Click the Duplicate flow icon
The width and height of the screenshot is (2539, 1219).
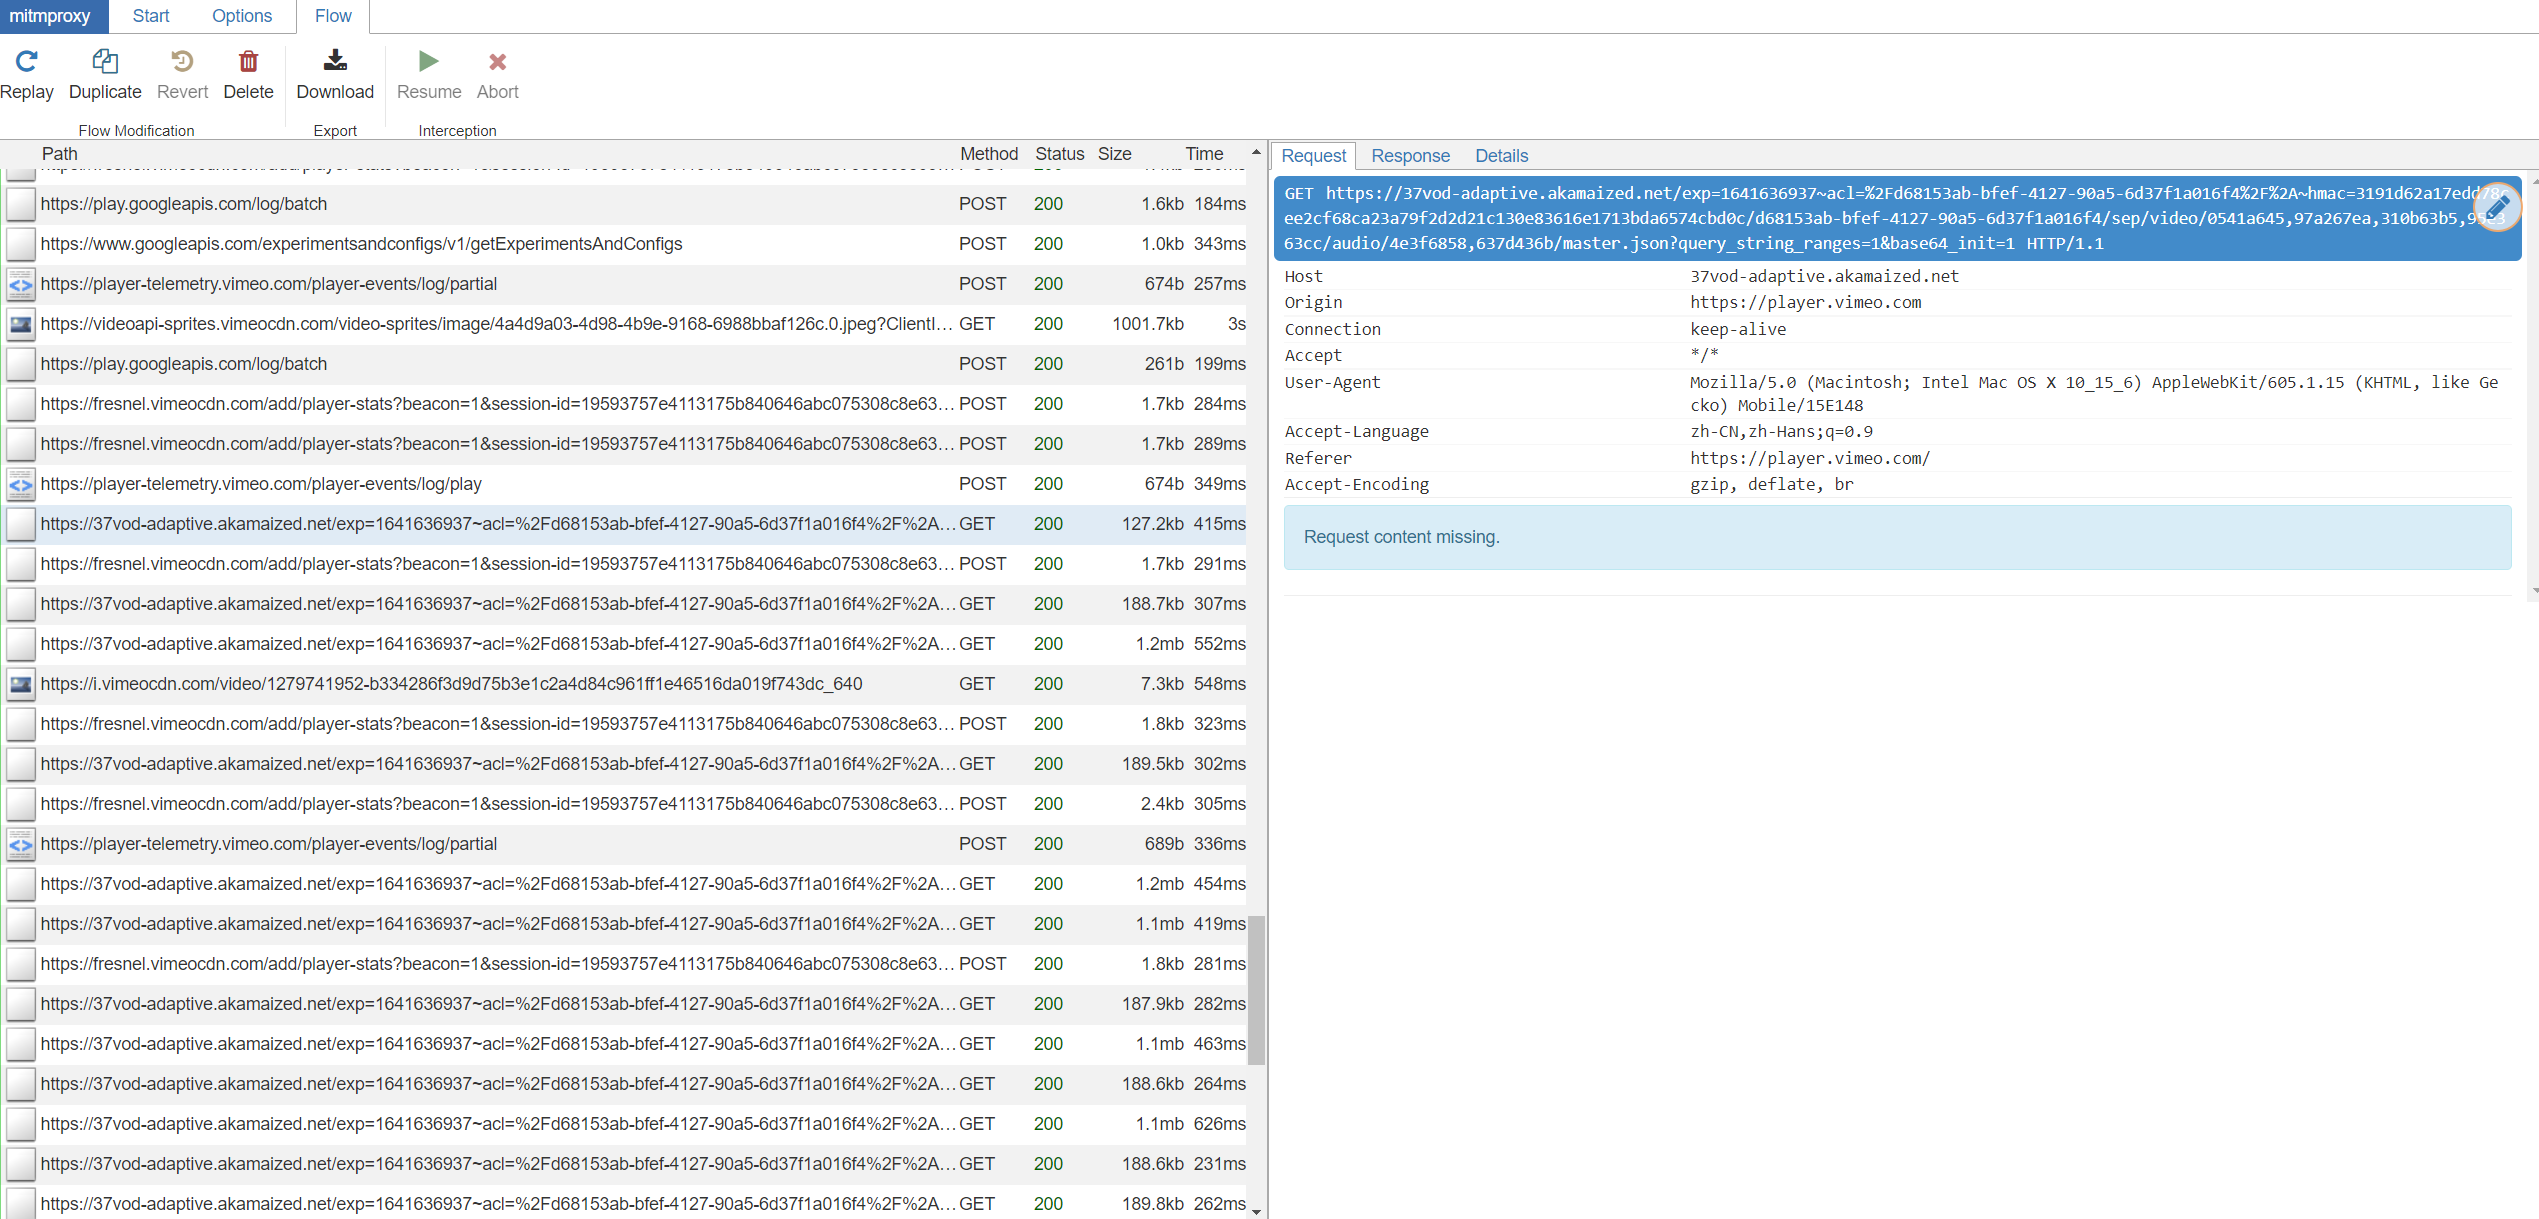pyautogui.click(x=105, y=62)
